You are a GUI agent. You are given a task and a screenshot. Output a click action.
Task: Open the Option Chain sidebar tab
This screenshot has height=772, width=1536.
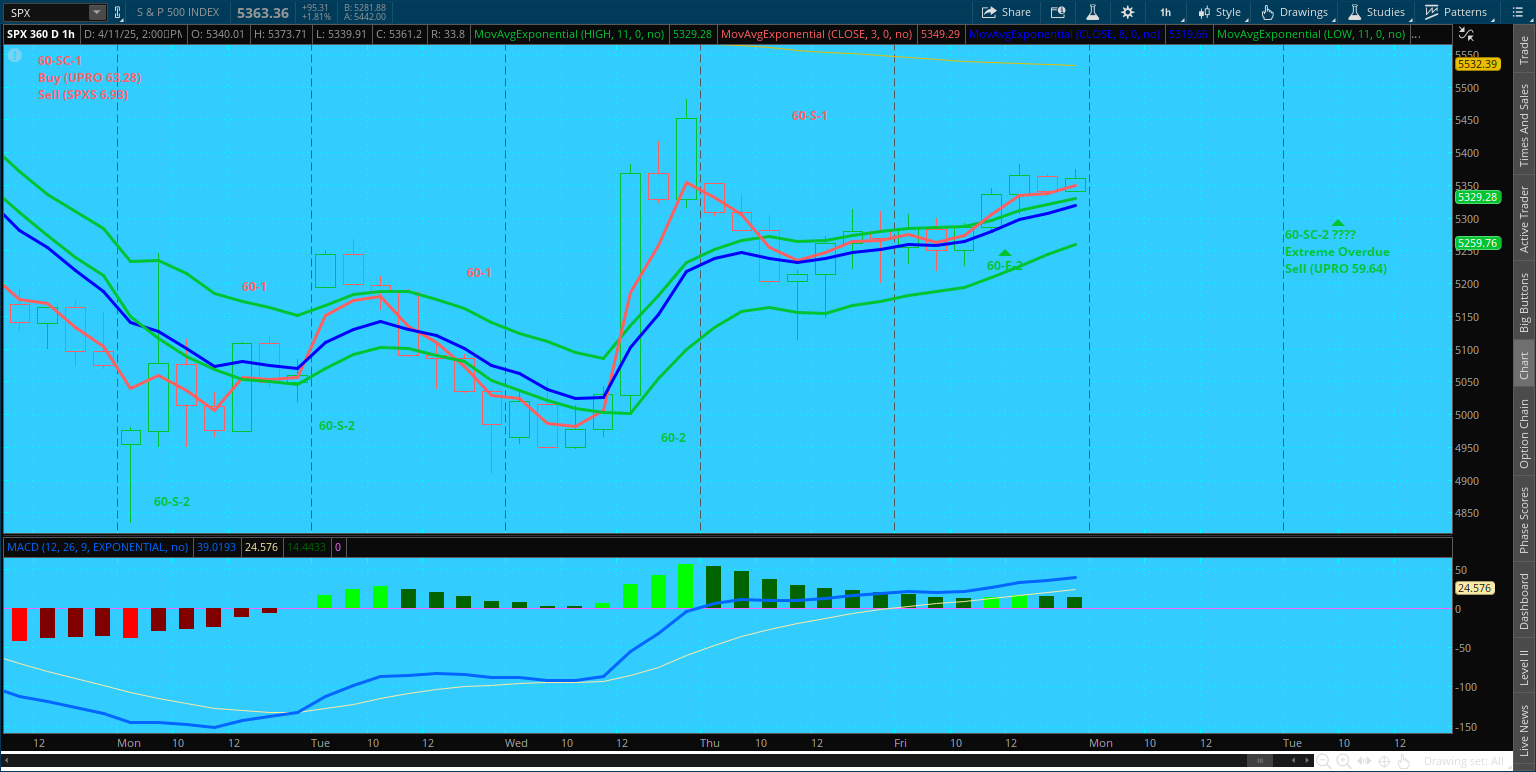pos(1524,433)
